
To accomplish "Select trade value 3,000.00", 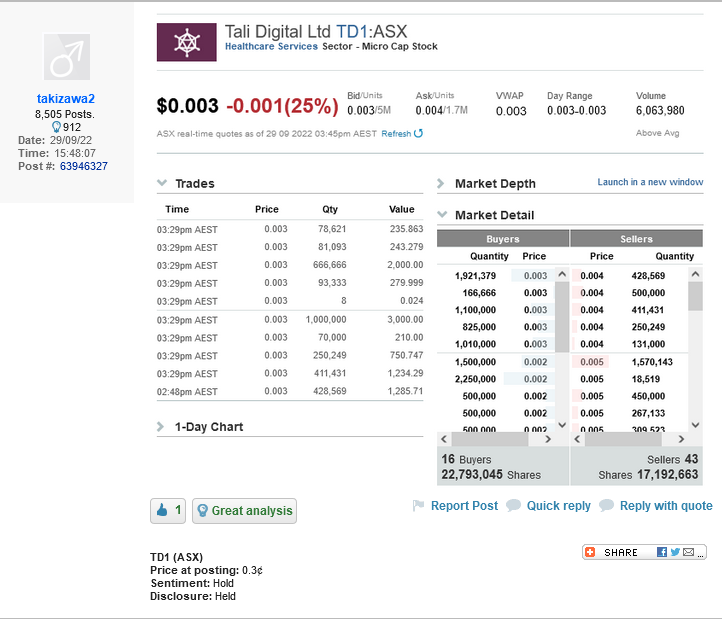I will pos(405,320).
